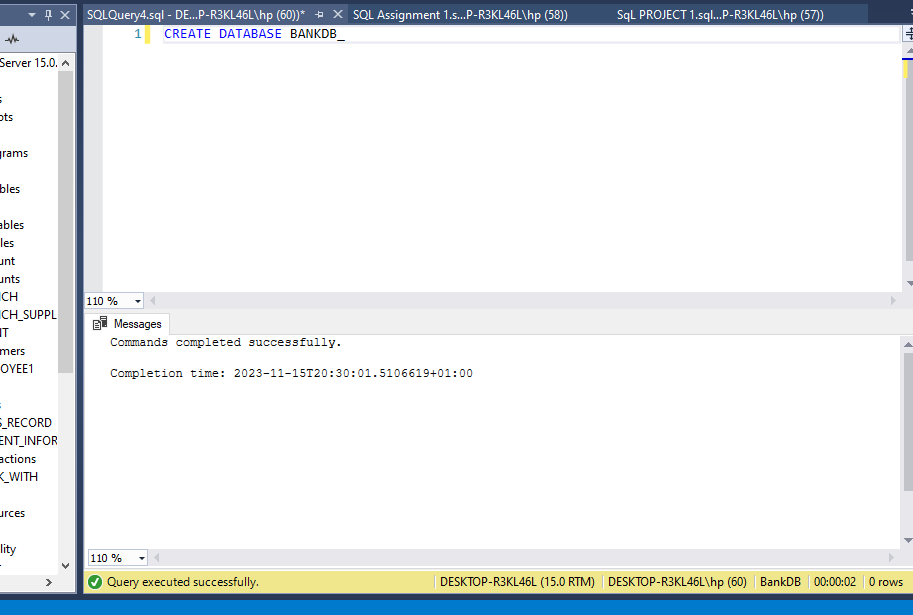The image size is (913, 615).
Task: Click the 0 rows indicator in status bar
Action: [886, 581]
